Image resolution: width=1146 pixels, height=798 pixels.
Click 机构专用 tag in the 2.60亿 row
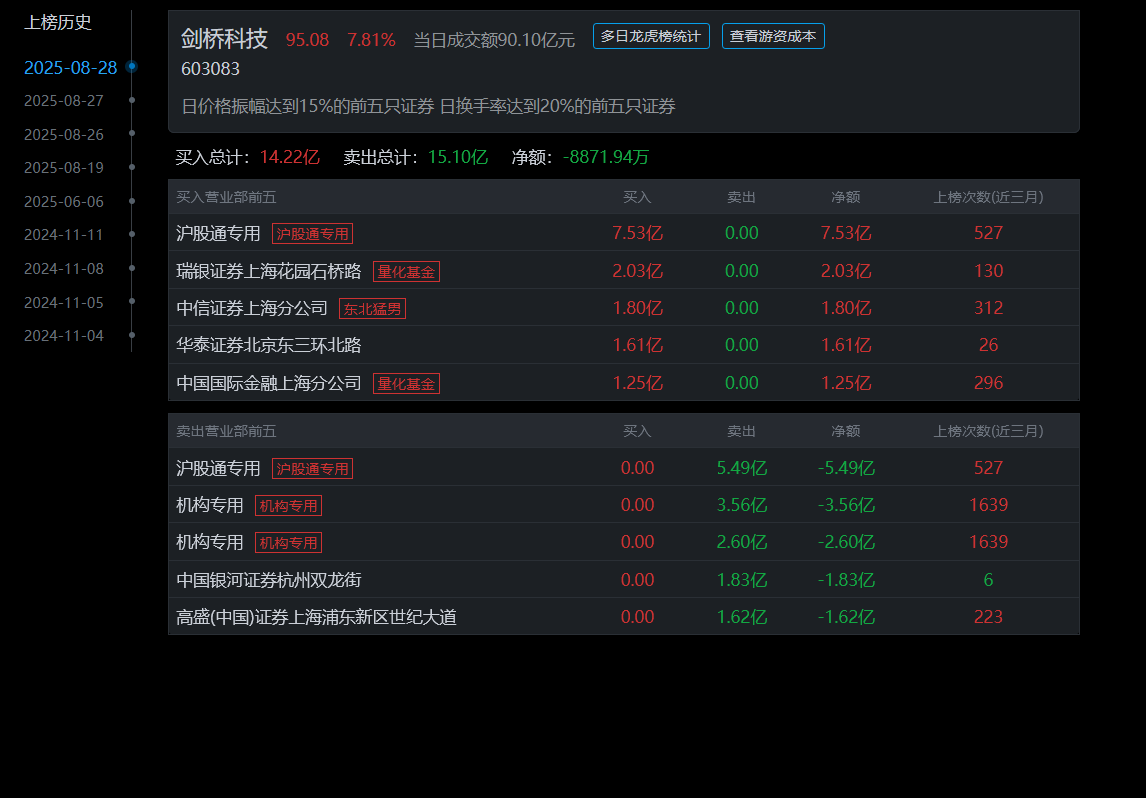tap(288, 542)
